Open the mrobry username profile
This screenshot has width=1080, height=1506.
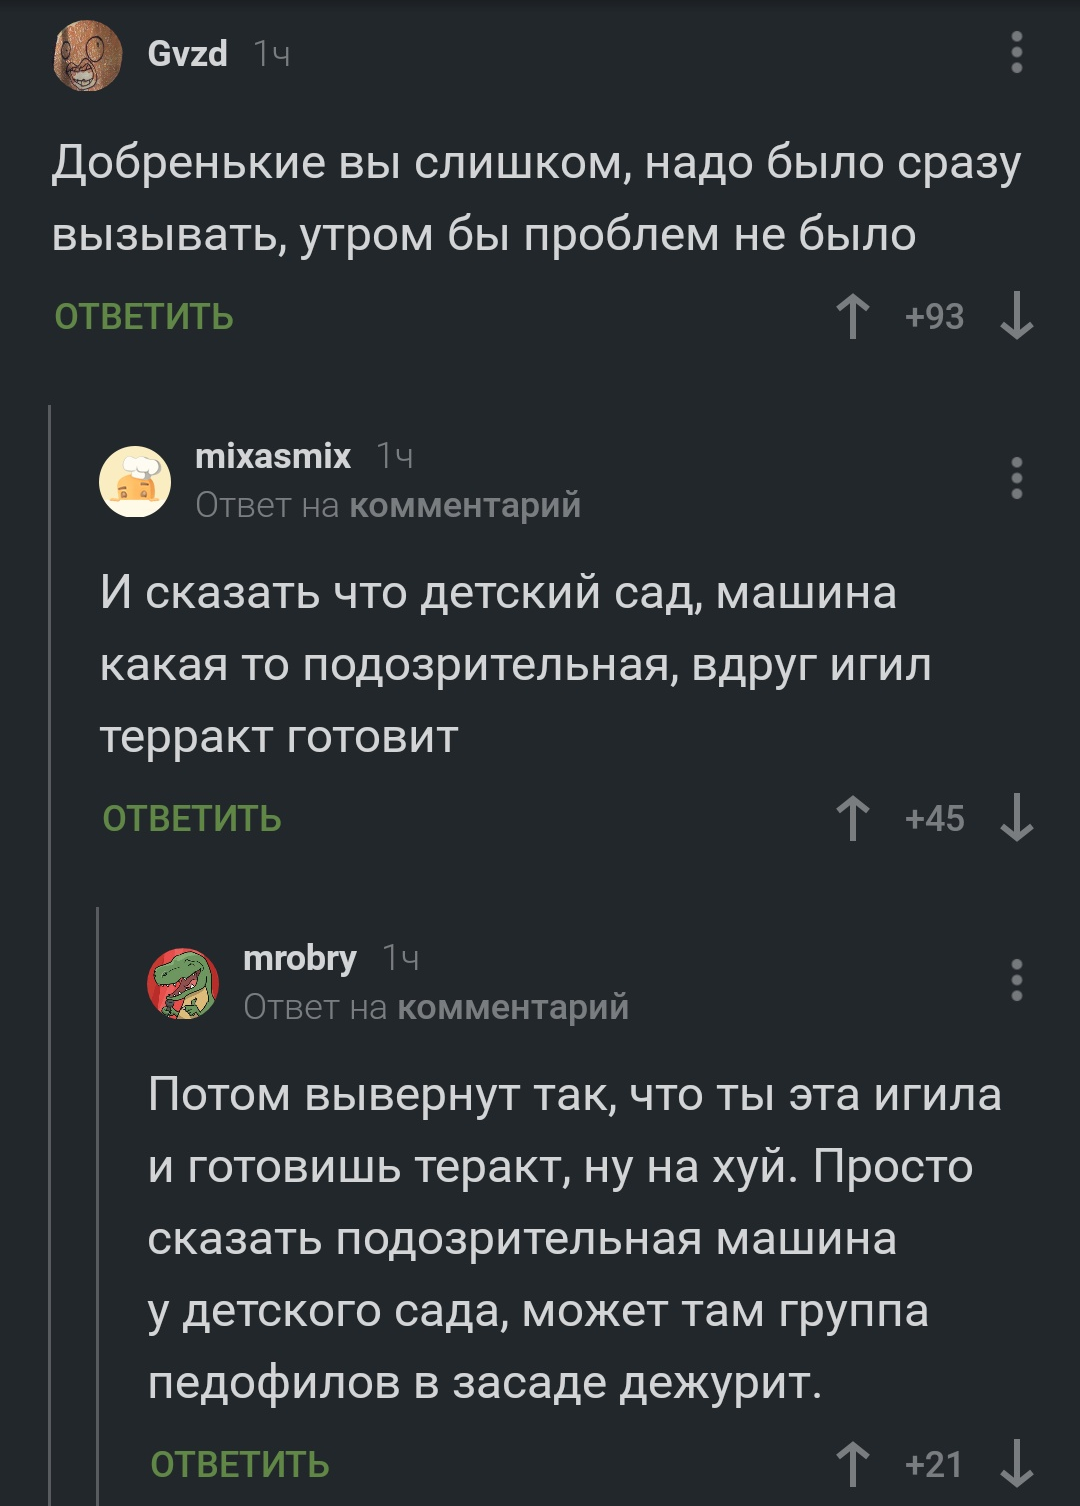[x=299, y=958]
